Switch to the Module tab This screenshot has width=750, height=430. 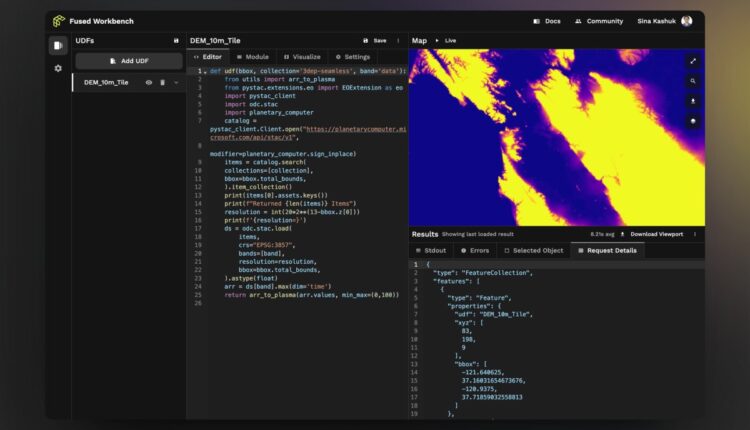(253, 57)
